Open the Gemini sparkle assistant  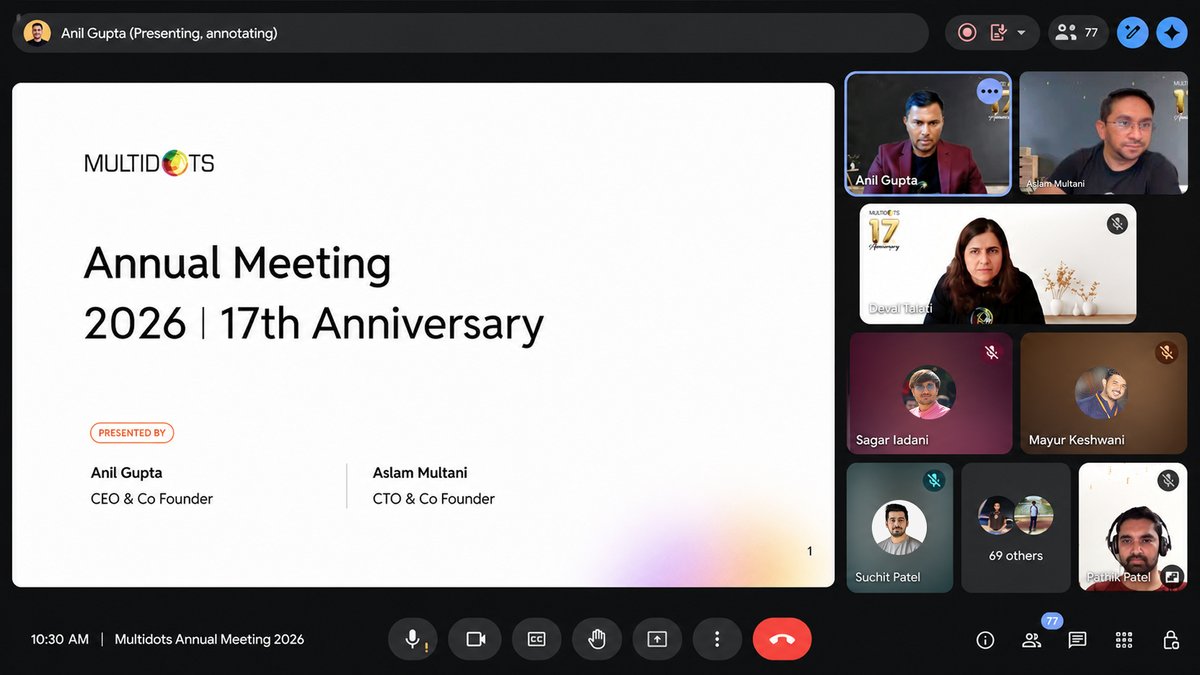coord(1171,33)
